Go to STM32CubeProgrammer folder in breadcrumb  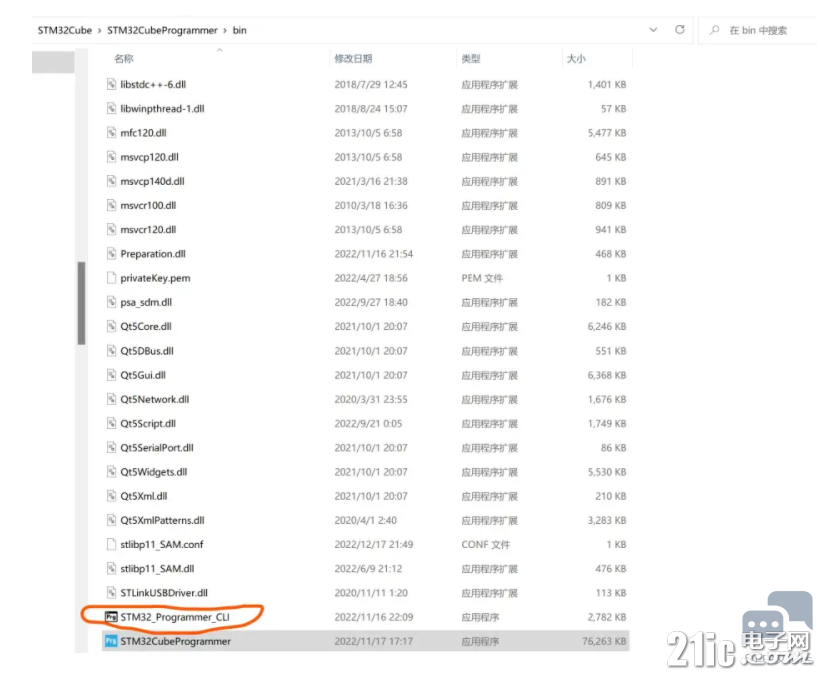162,30
